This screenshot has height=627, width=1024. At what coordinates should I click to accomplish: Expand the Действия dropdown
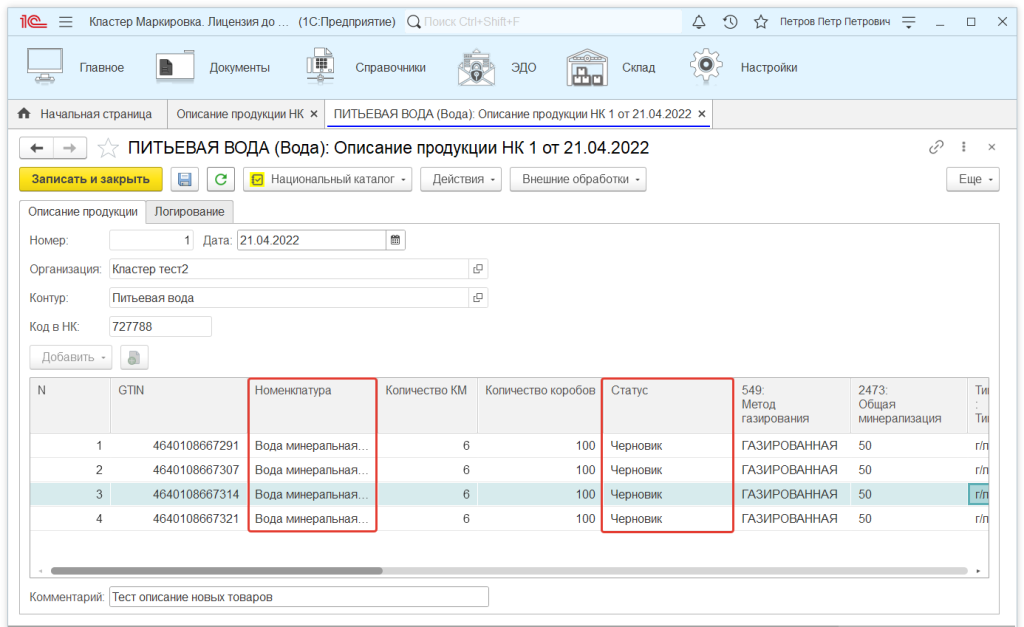(x=461, y=179)
